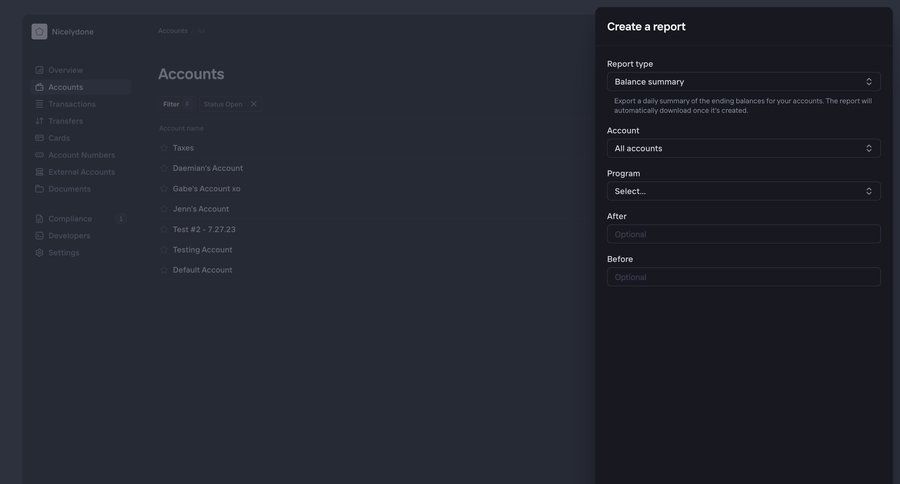Click the Compliance notification badge
The height and width of the screenshot is (484, 900).
(121, 219)
